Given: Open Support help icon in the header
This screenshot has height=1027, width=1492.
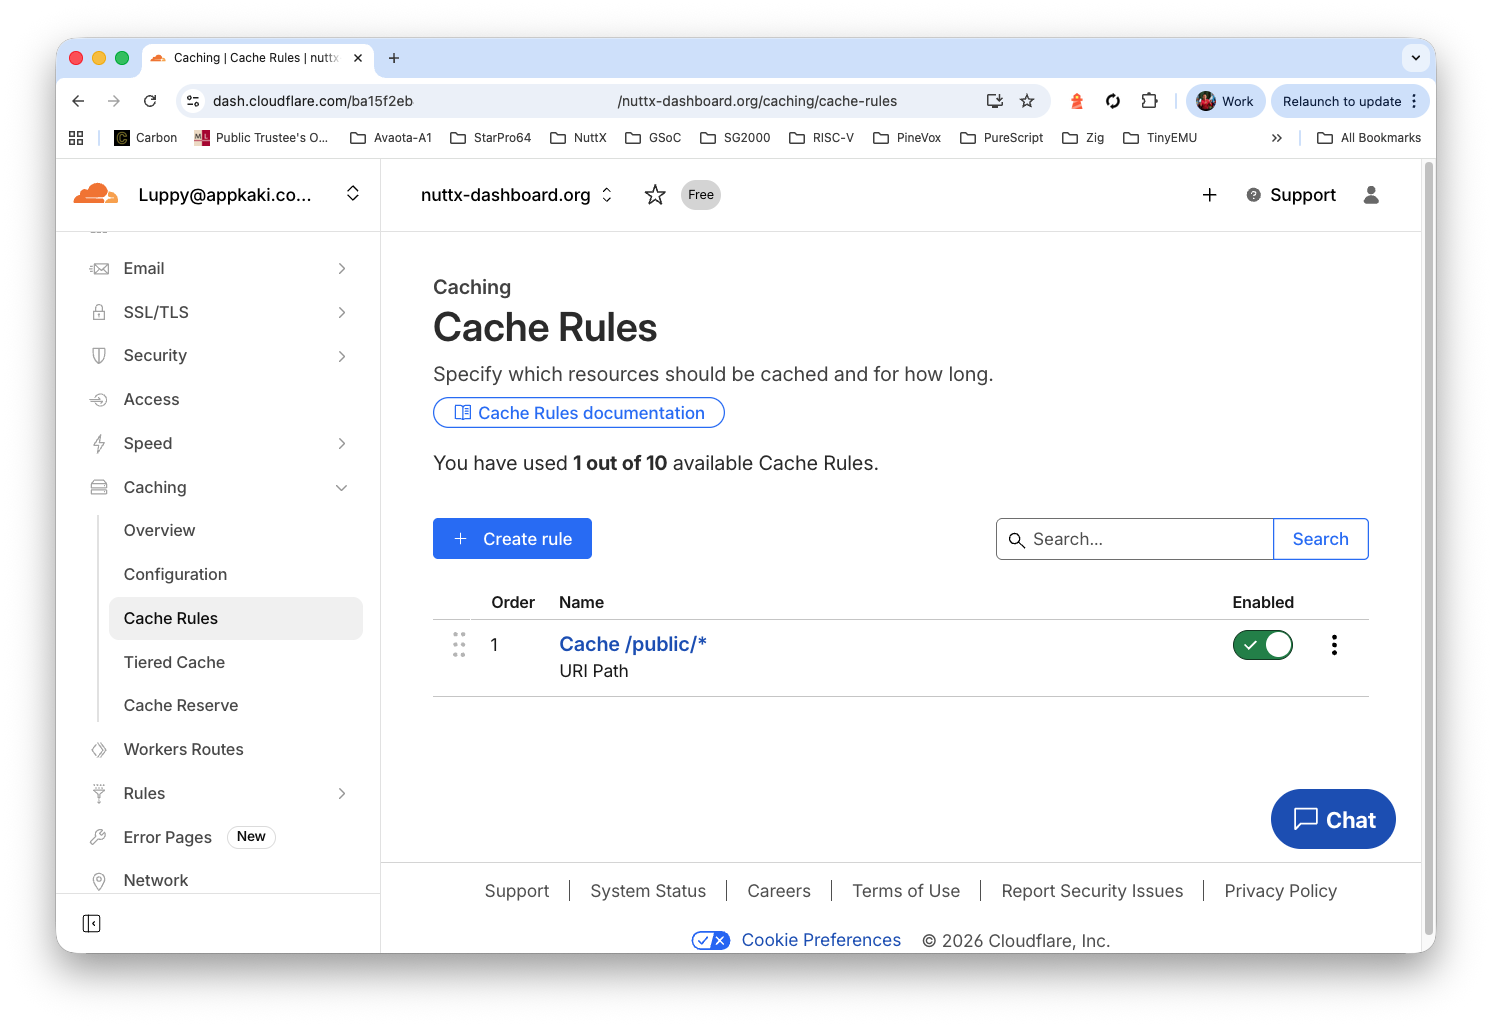Looking at the screenshot, I should [x=1254, y=195].
